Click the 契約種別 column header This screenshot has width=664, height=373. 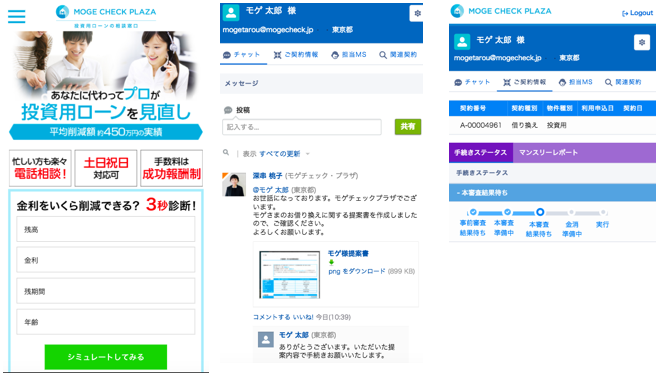pos(524,108)
